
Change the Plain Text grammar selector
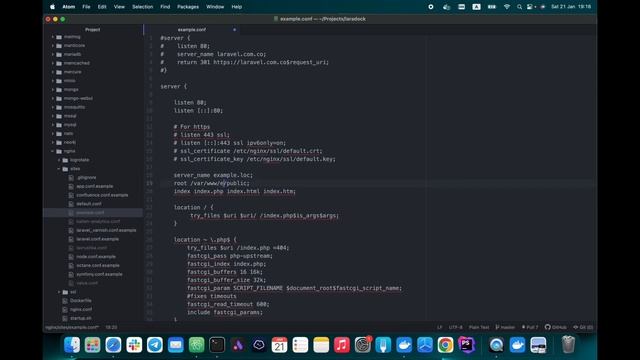pos(479,327)
